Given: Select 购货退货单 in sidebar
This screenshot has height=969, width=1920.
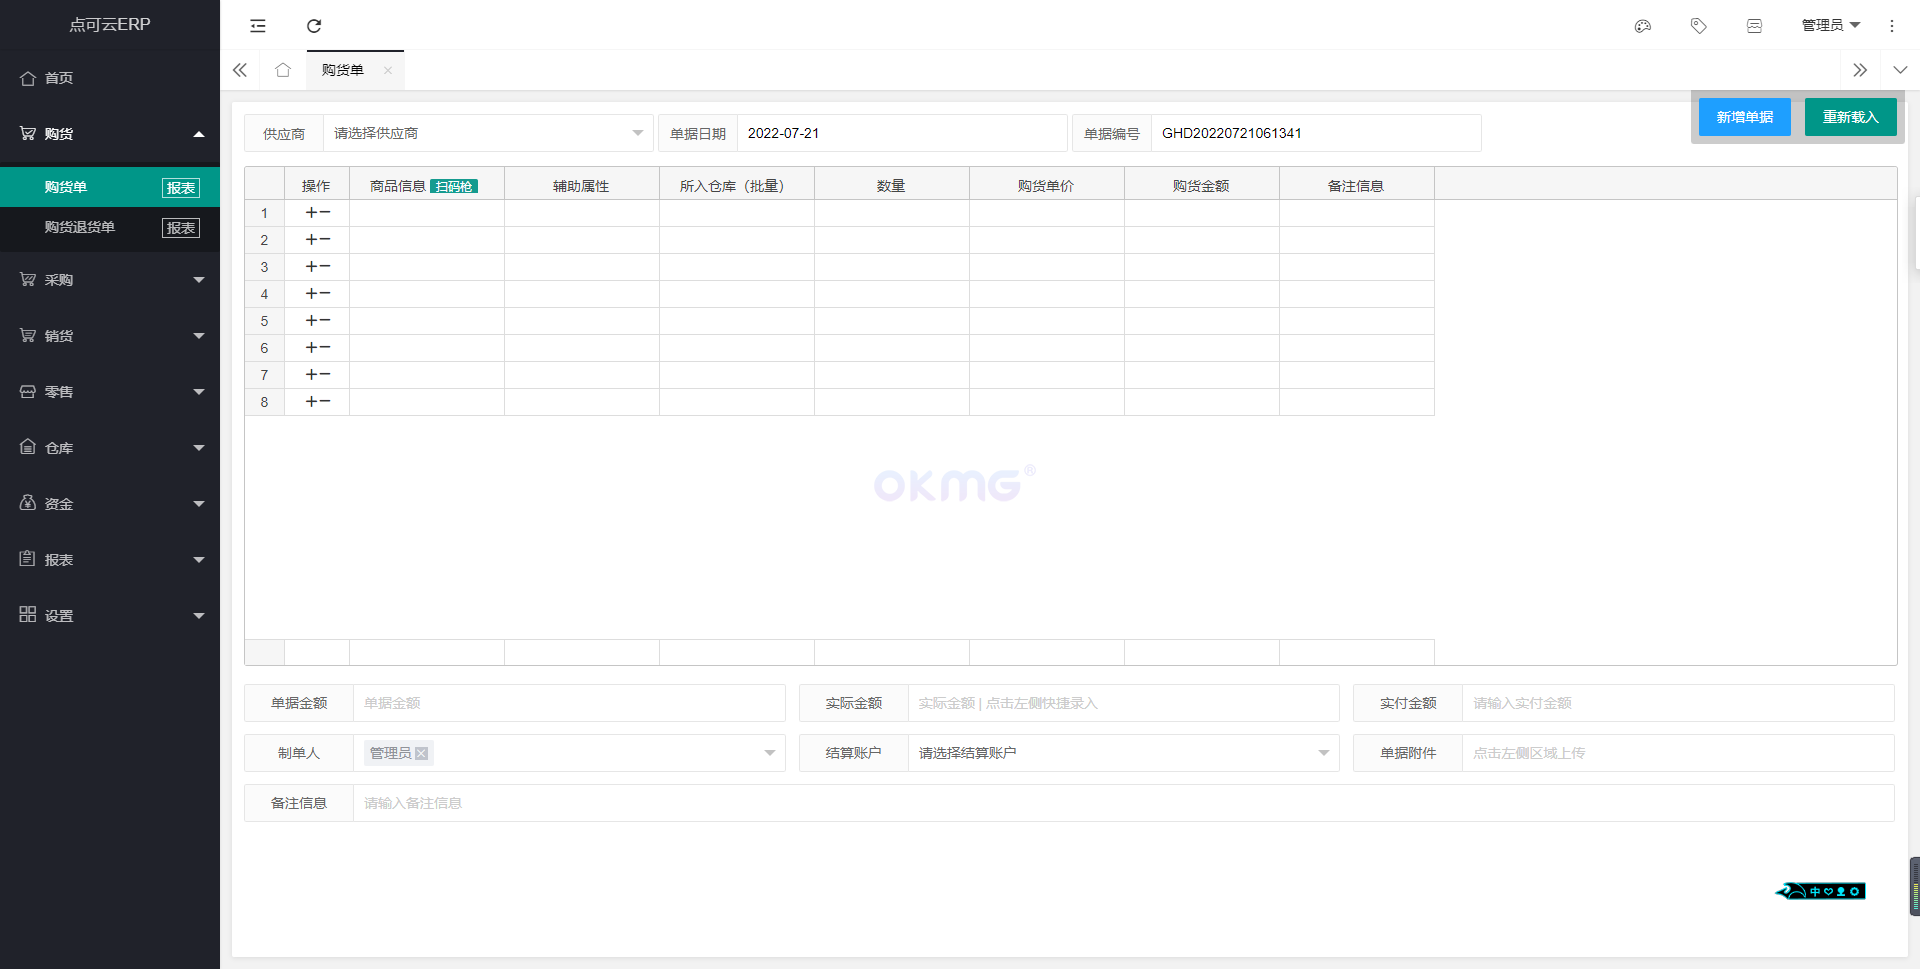Looking at the screenshot, I should (80, 227).
